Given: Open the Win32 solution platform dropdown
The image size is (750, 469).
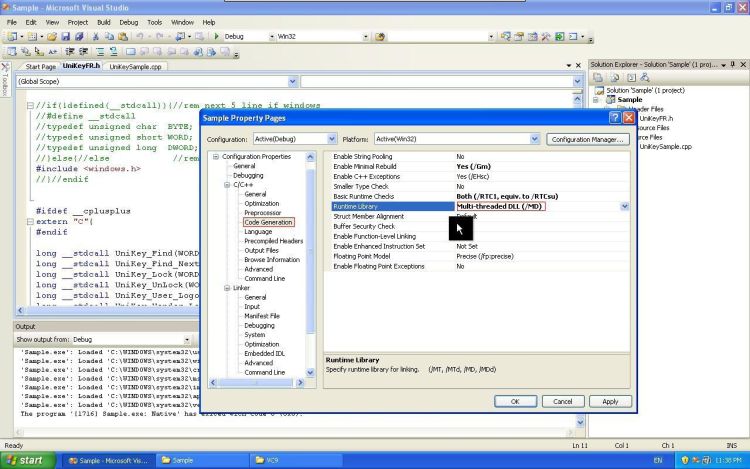Looking at the screenshot, I should [365, 36].
